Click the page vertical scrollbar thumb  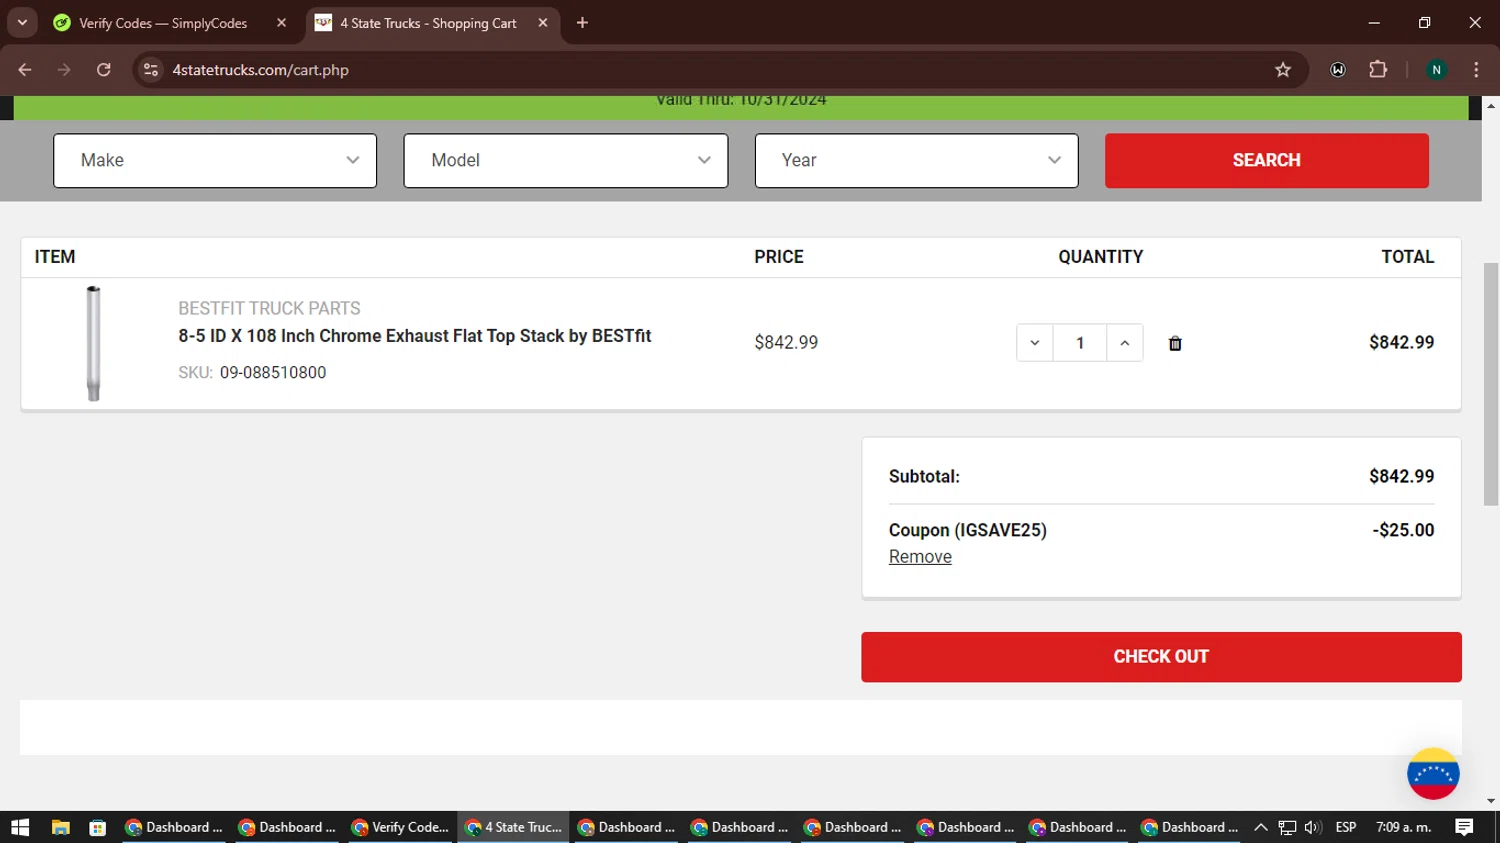(x=1491, y=385)
